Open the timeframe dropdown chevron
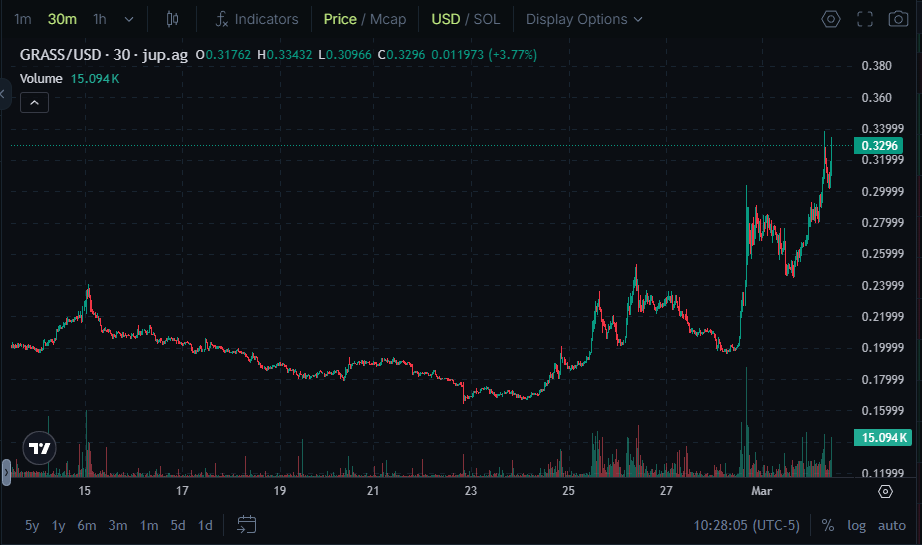The image size is (922, 545). click(x=129, y=19)
